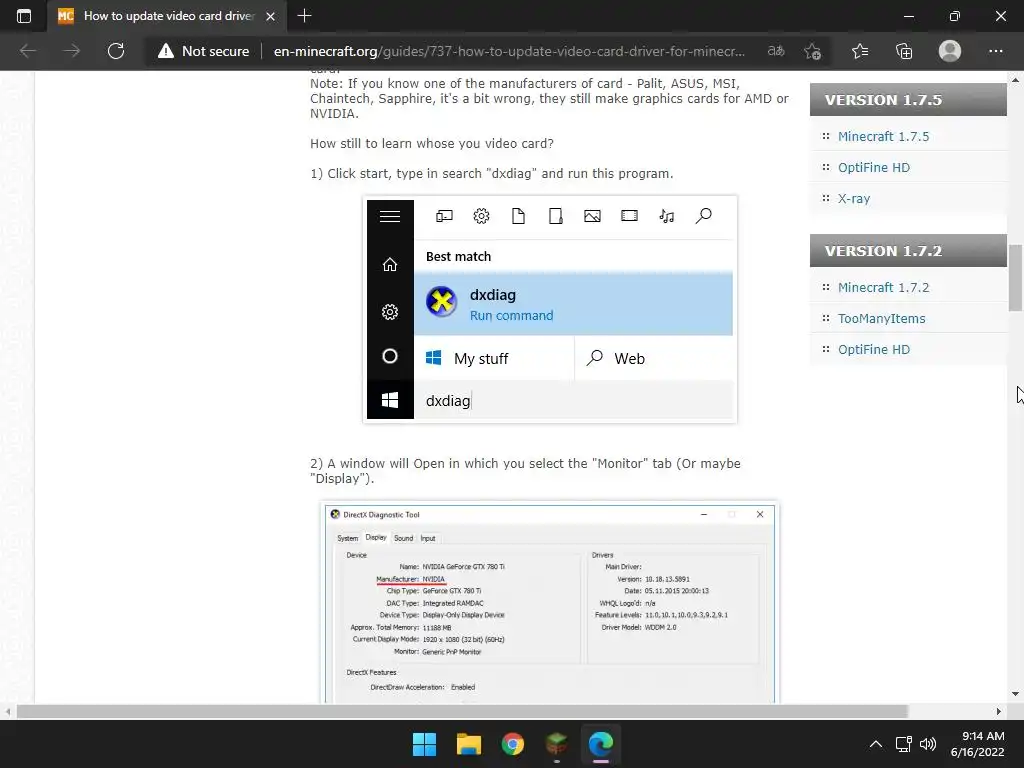Image resolution: width=1024 pixels, height=768 pixels.
Task: Click the scroll down arrow
Action: [x=1015, y=694]
